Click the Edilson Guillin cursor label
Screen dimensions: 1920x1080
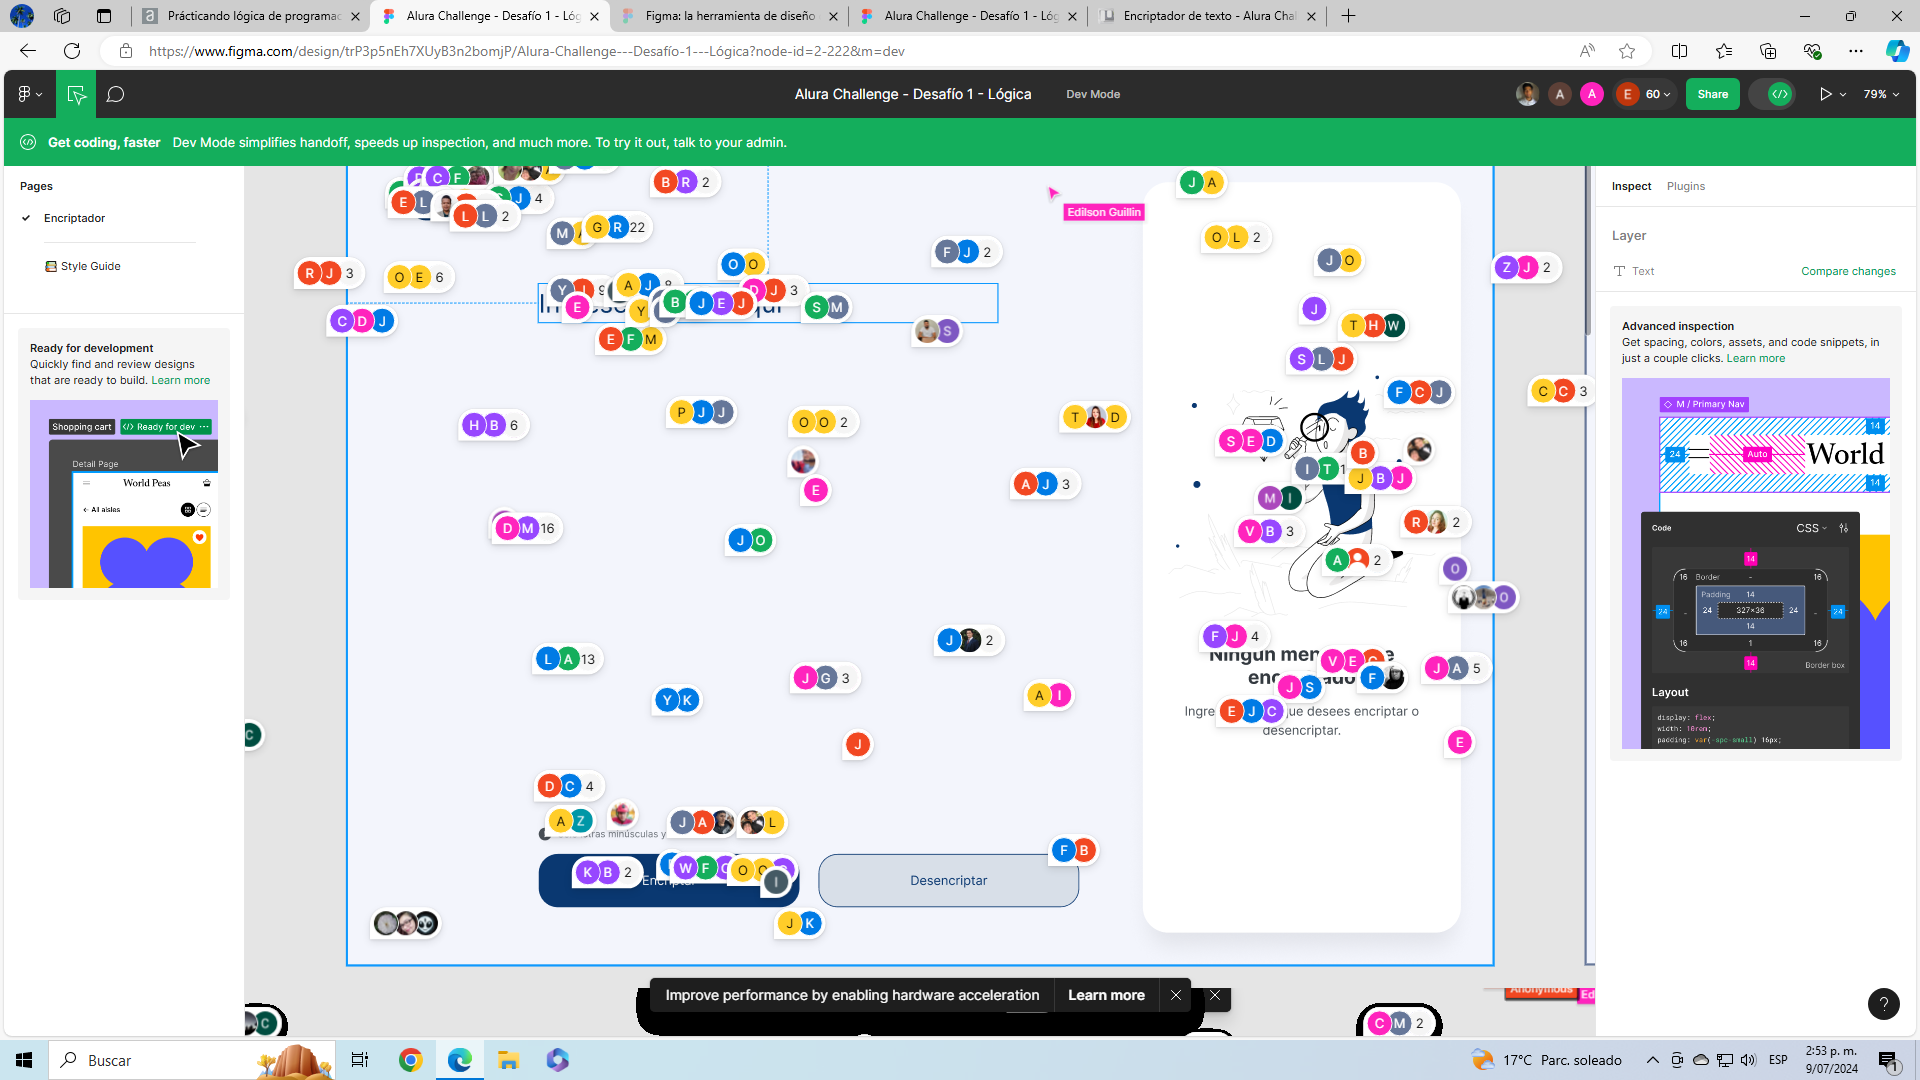pos(1103,212)
